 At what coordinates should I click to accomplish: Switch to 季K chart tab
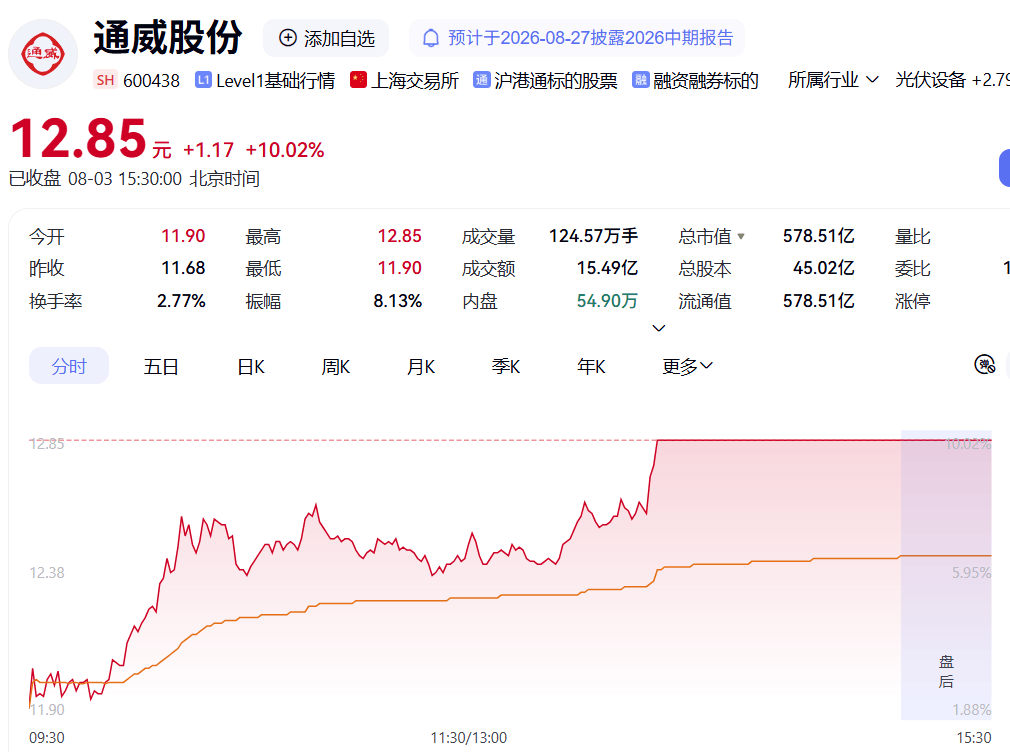506,367
